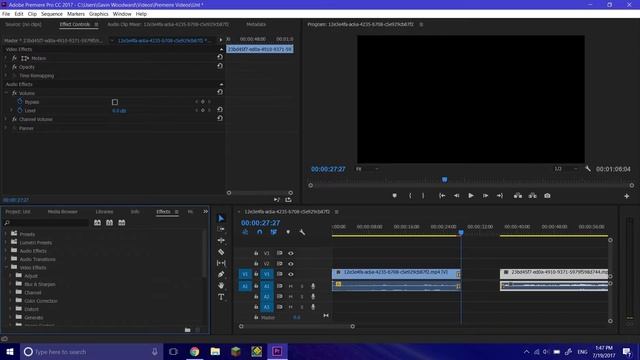
Task: Reset the Motion effect
Action: pos(220,57)
